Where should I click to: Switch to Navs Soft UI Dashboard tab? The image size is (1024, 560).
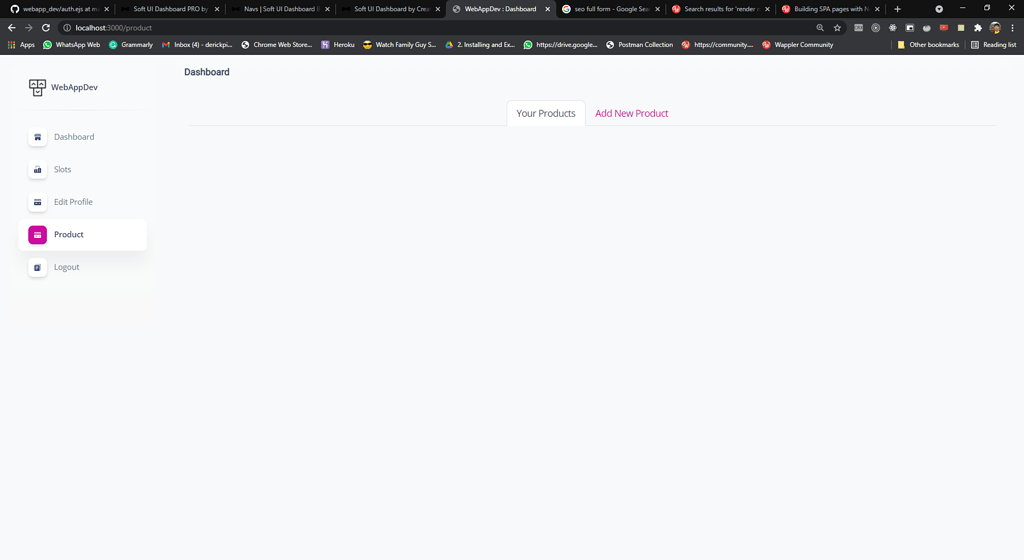(279, 9)
